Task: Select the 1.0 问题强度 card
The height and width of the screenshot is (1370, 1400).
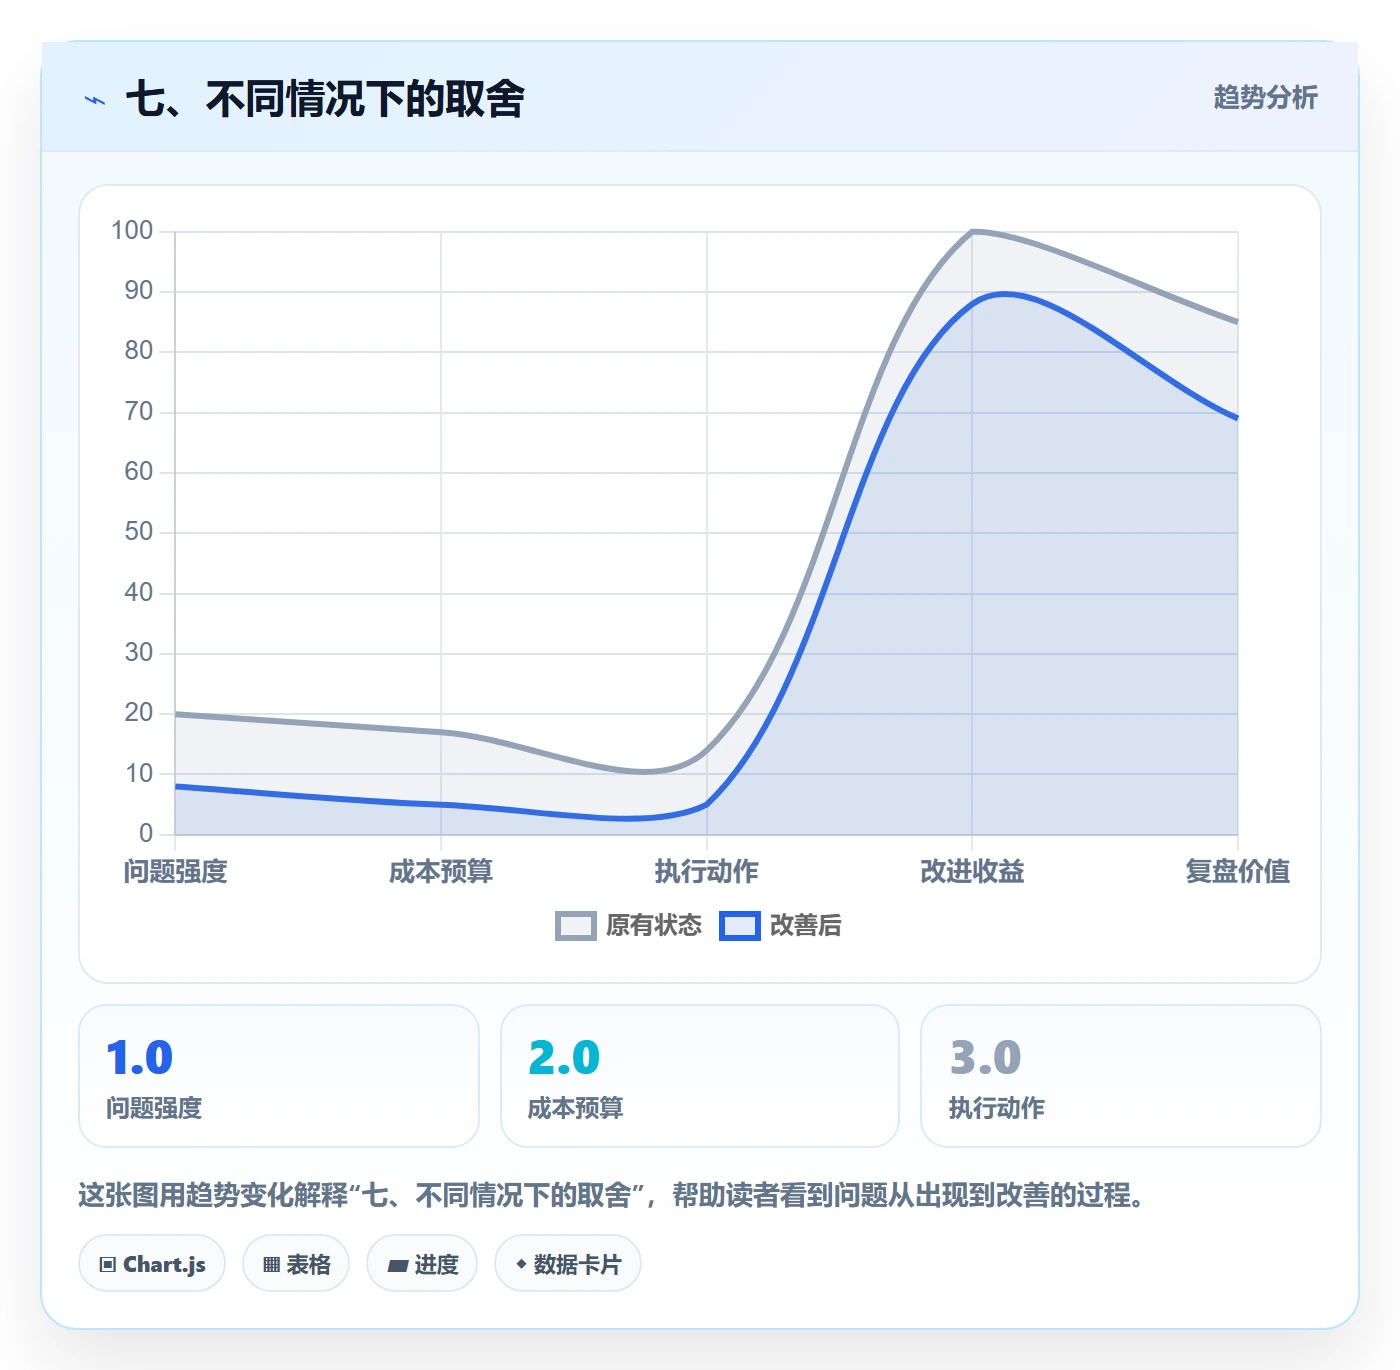Action: [x=279, y=1076]
